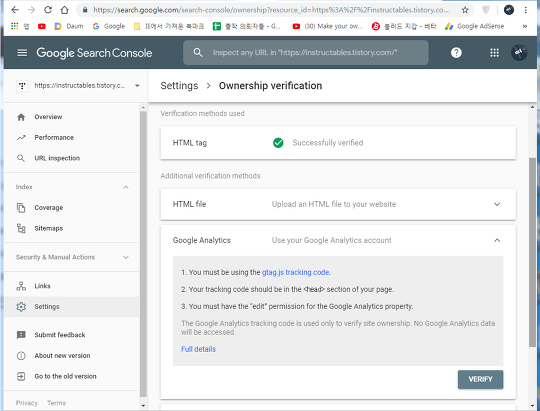Open About new version

tap(62, 356)
